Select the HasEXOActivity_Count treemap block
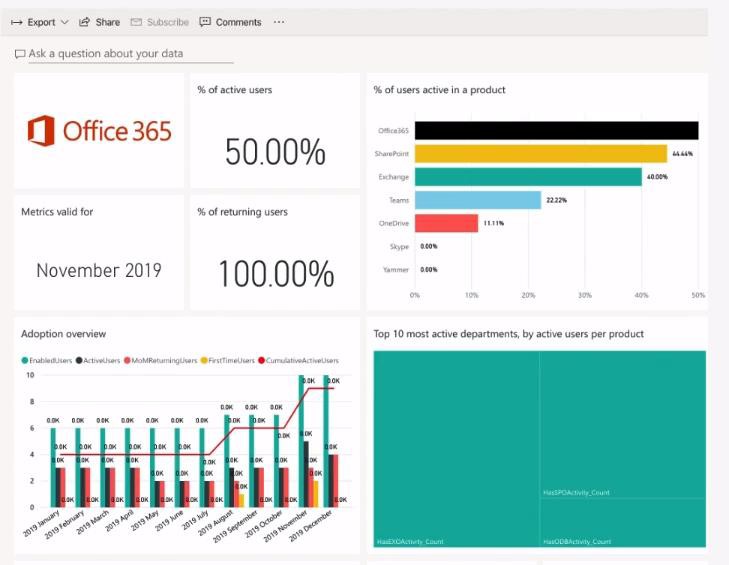Screen dimensions: 729x565 coord(456,449)
